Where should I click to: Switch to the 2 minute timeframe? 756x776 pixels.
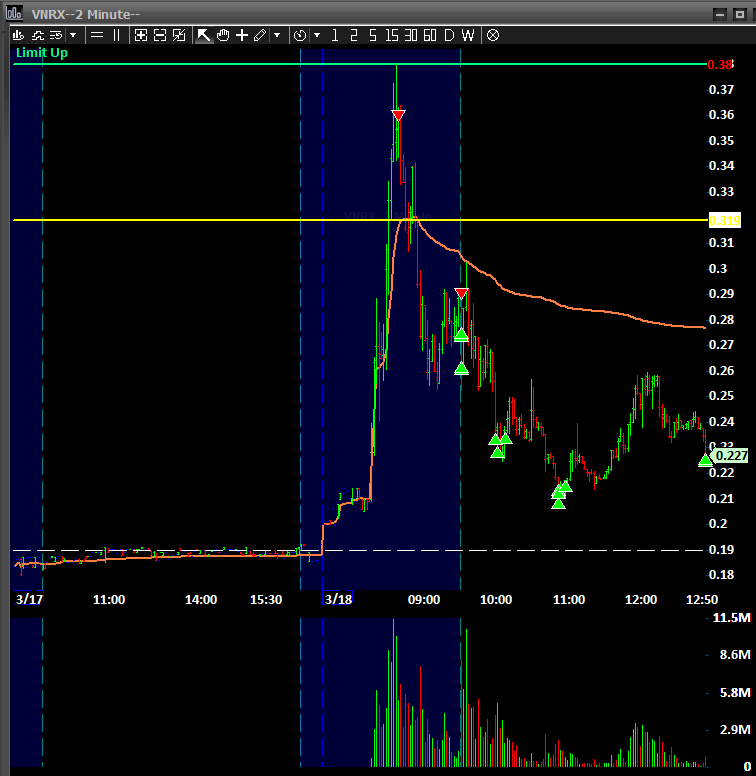353,35
